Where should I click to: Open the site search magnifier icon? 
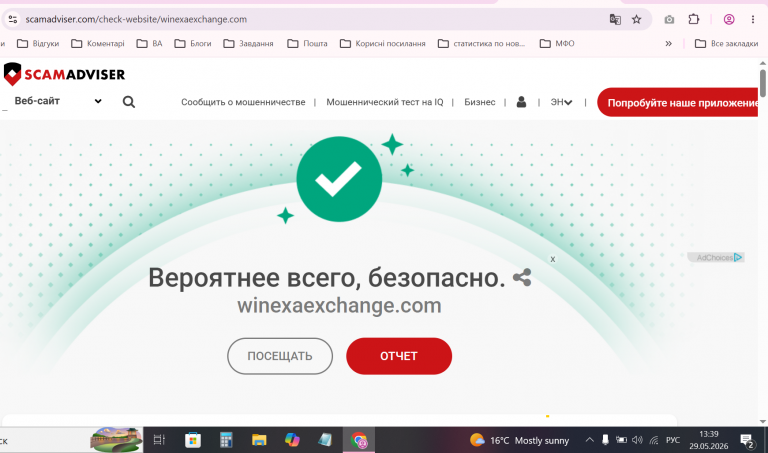click(x=129, y=102)
